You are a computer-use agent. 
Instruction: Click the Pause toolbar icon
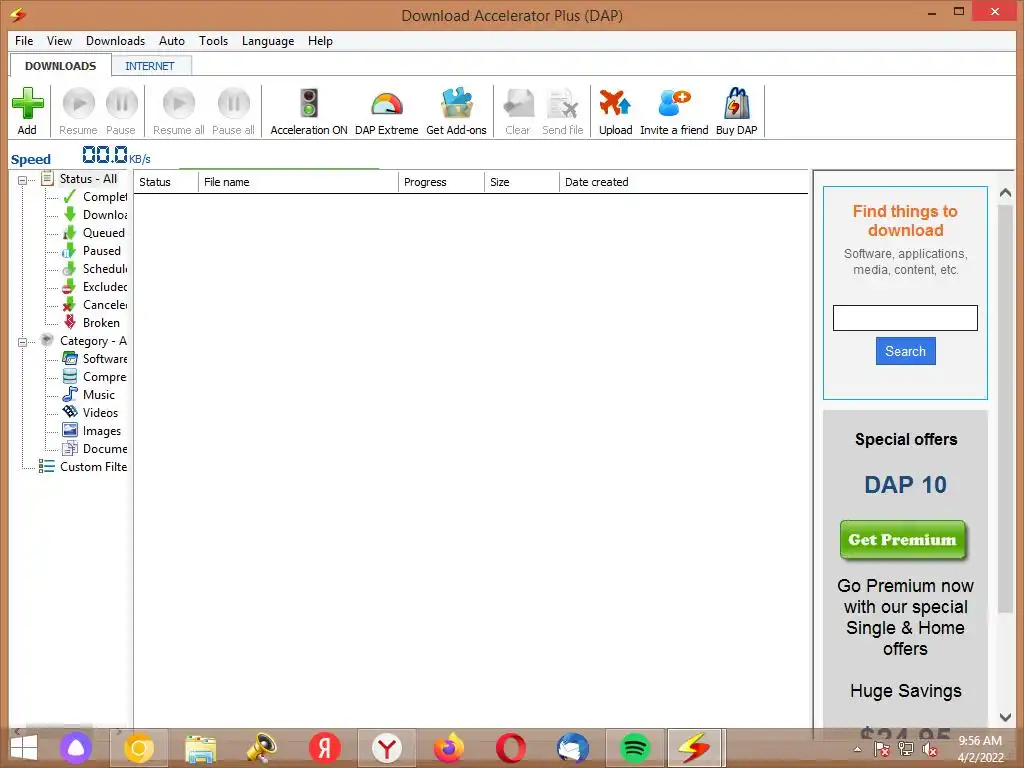point(121,103)
